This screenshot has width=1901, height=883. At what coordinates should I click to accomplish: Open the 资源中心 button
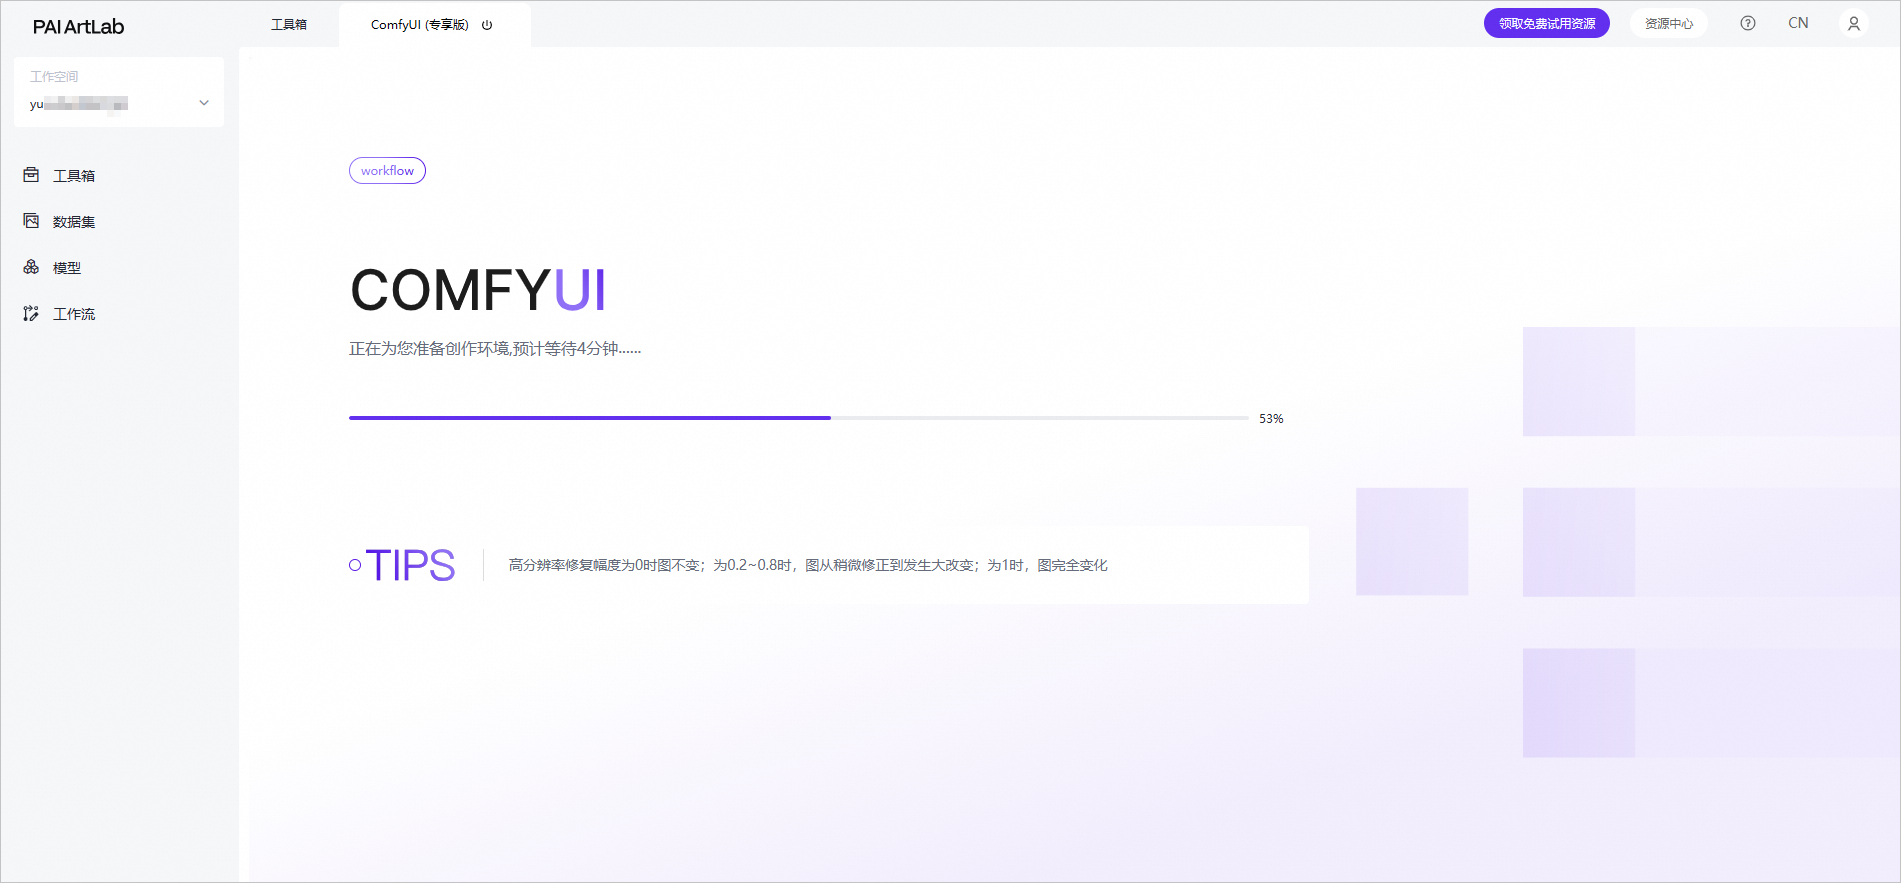click(x=1669, y=23)
